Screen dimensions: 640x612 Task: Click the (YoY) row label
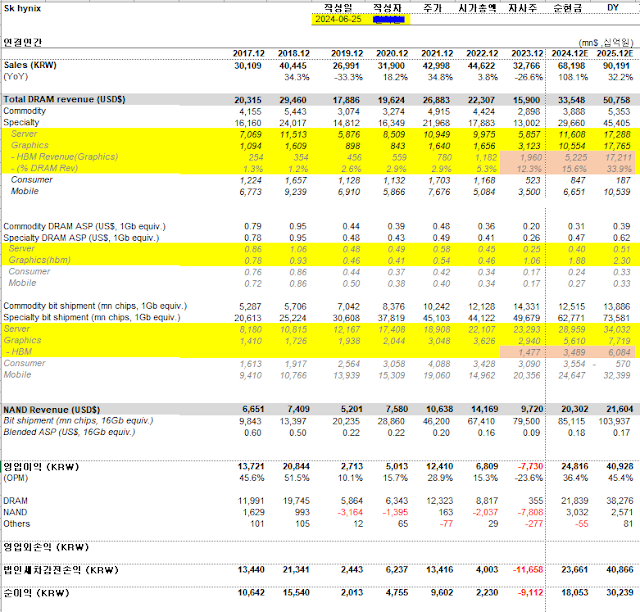coord(16,76)
